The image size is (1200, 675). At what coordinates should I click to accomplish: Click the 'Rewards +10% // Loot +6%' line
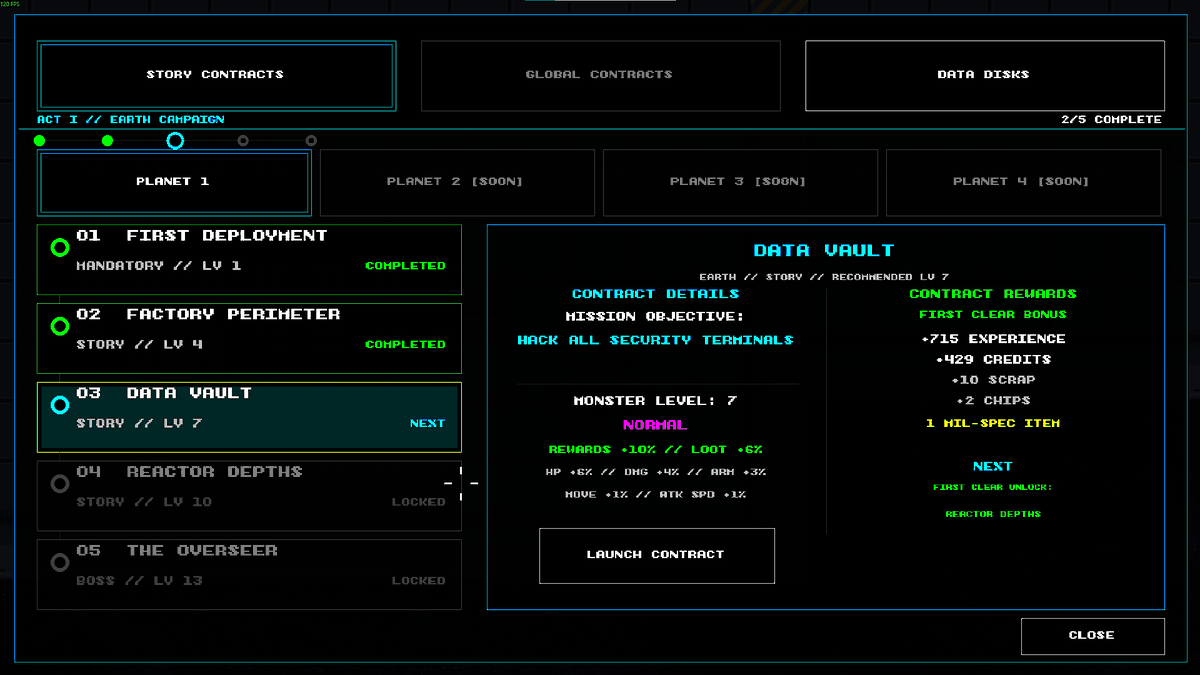click(x=655, y=450)
